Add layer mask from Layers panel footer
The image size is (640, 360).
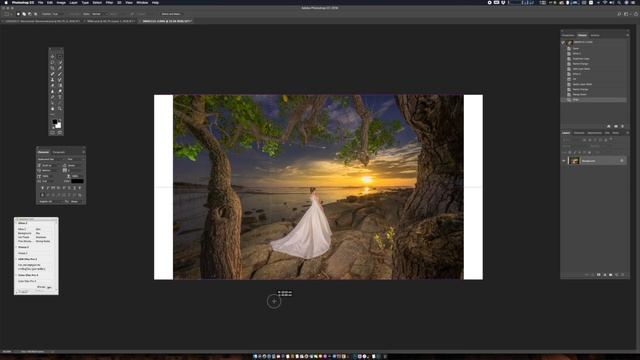pyautogui.click(x=599, y=275)
